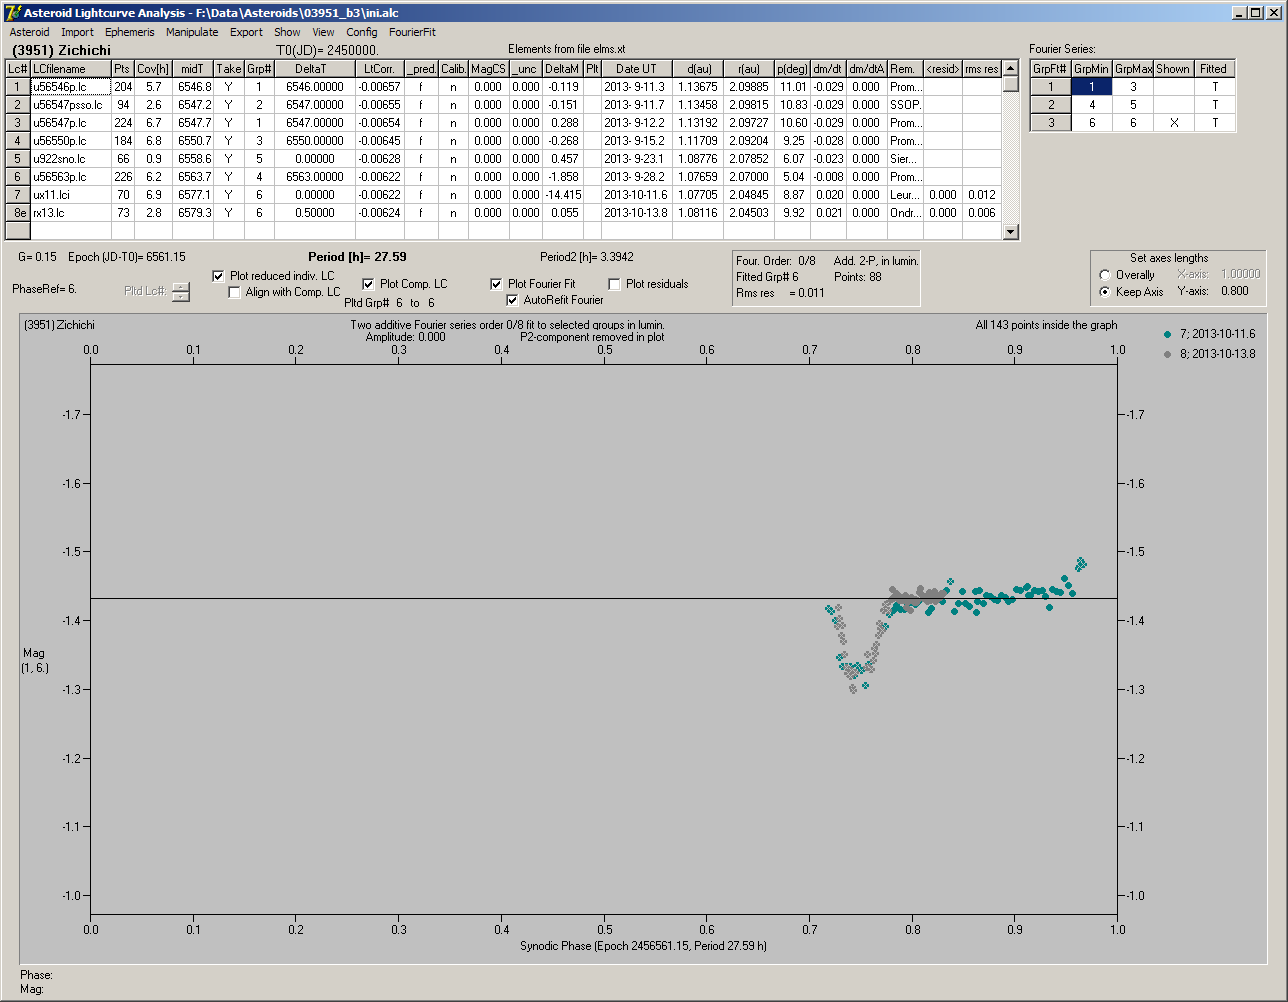1288x1002 pixels.
Task: Open the View menu
Action: (x=323, y=32)
